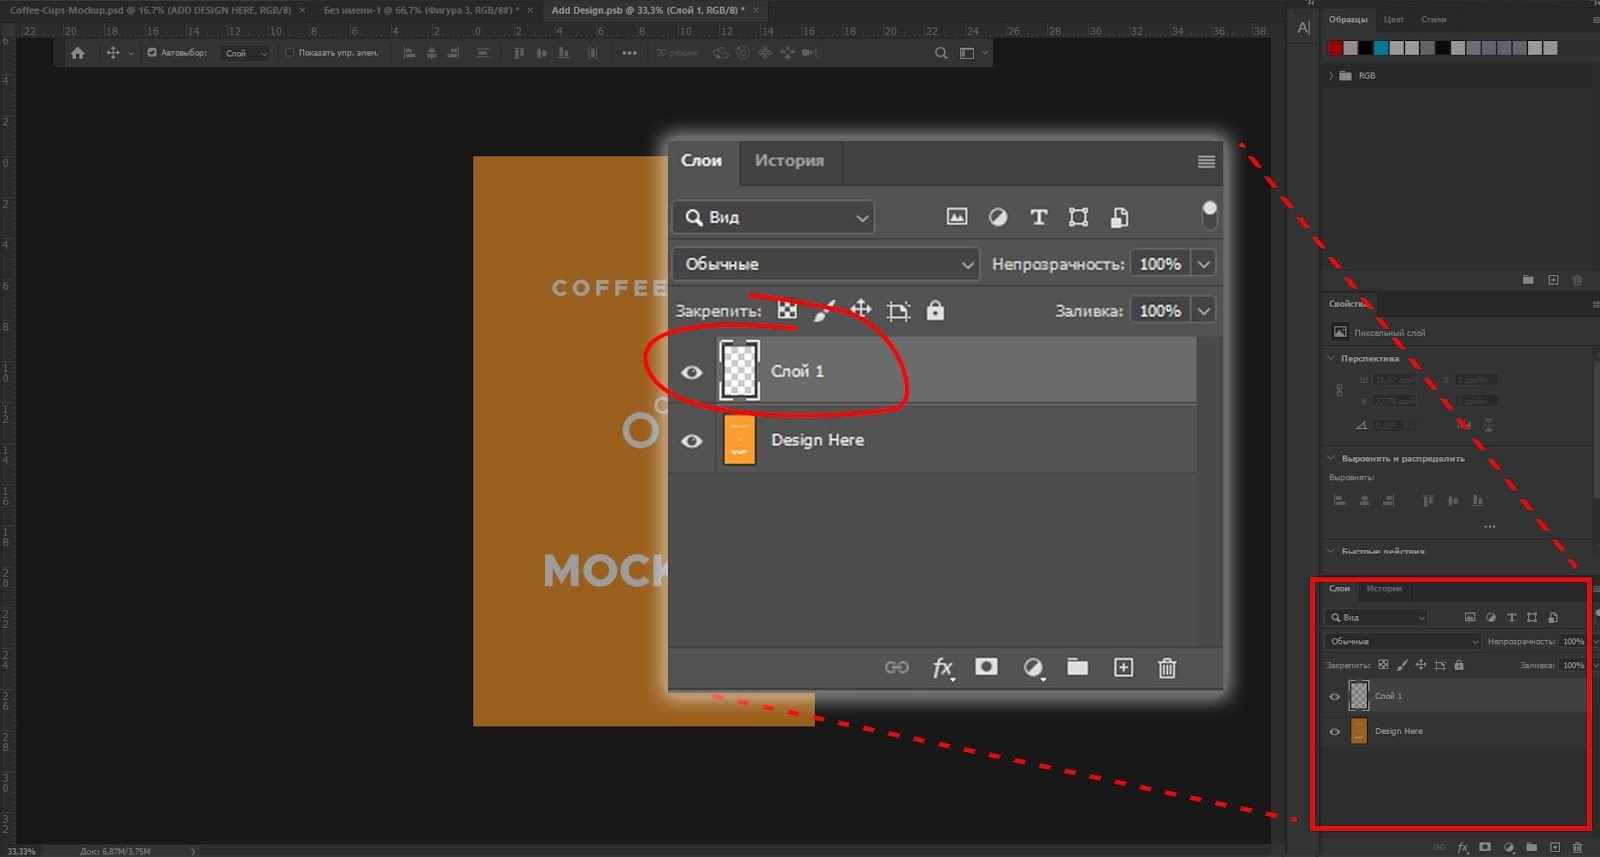
Task: Add a layer mask from the enlarged Layers panel
Action: click(986, 667)
